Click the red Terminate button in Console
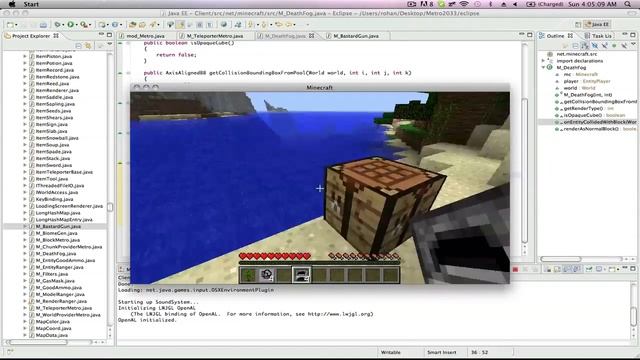Image resolution: width=640 pixels, height=360 pixels. click(515, 269)
